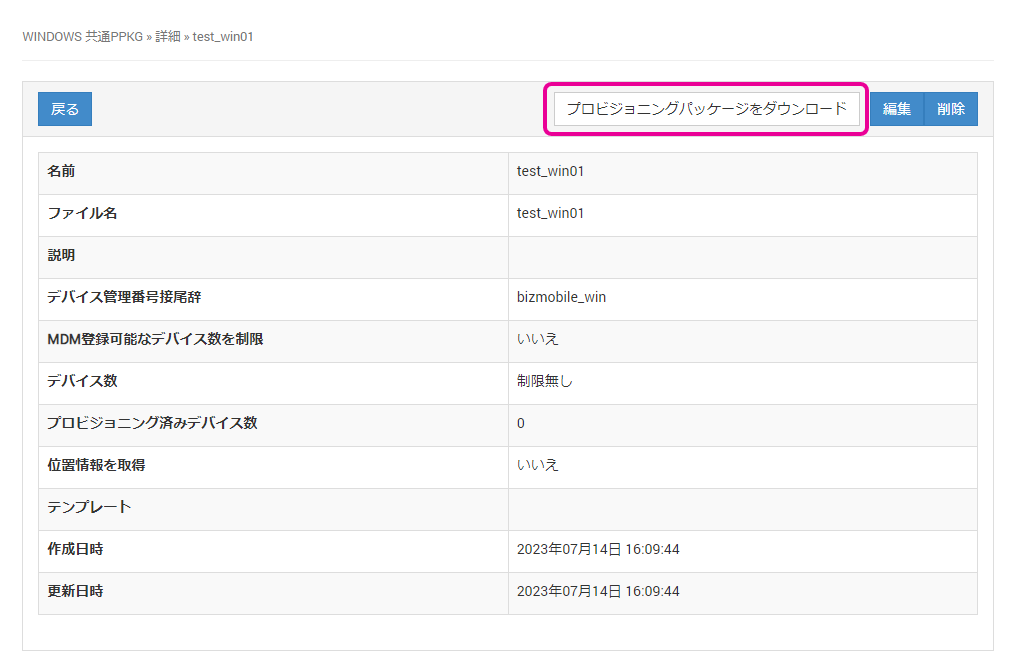This screenshot has width=1009, height=664.
Task: Click the 戻る back button
Action: click(x=65, y=109)
